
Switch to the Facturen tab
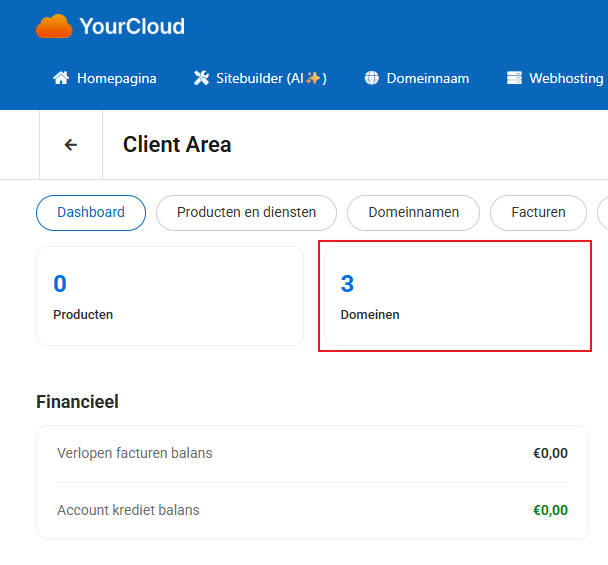(538, 213)
